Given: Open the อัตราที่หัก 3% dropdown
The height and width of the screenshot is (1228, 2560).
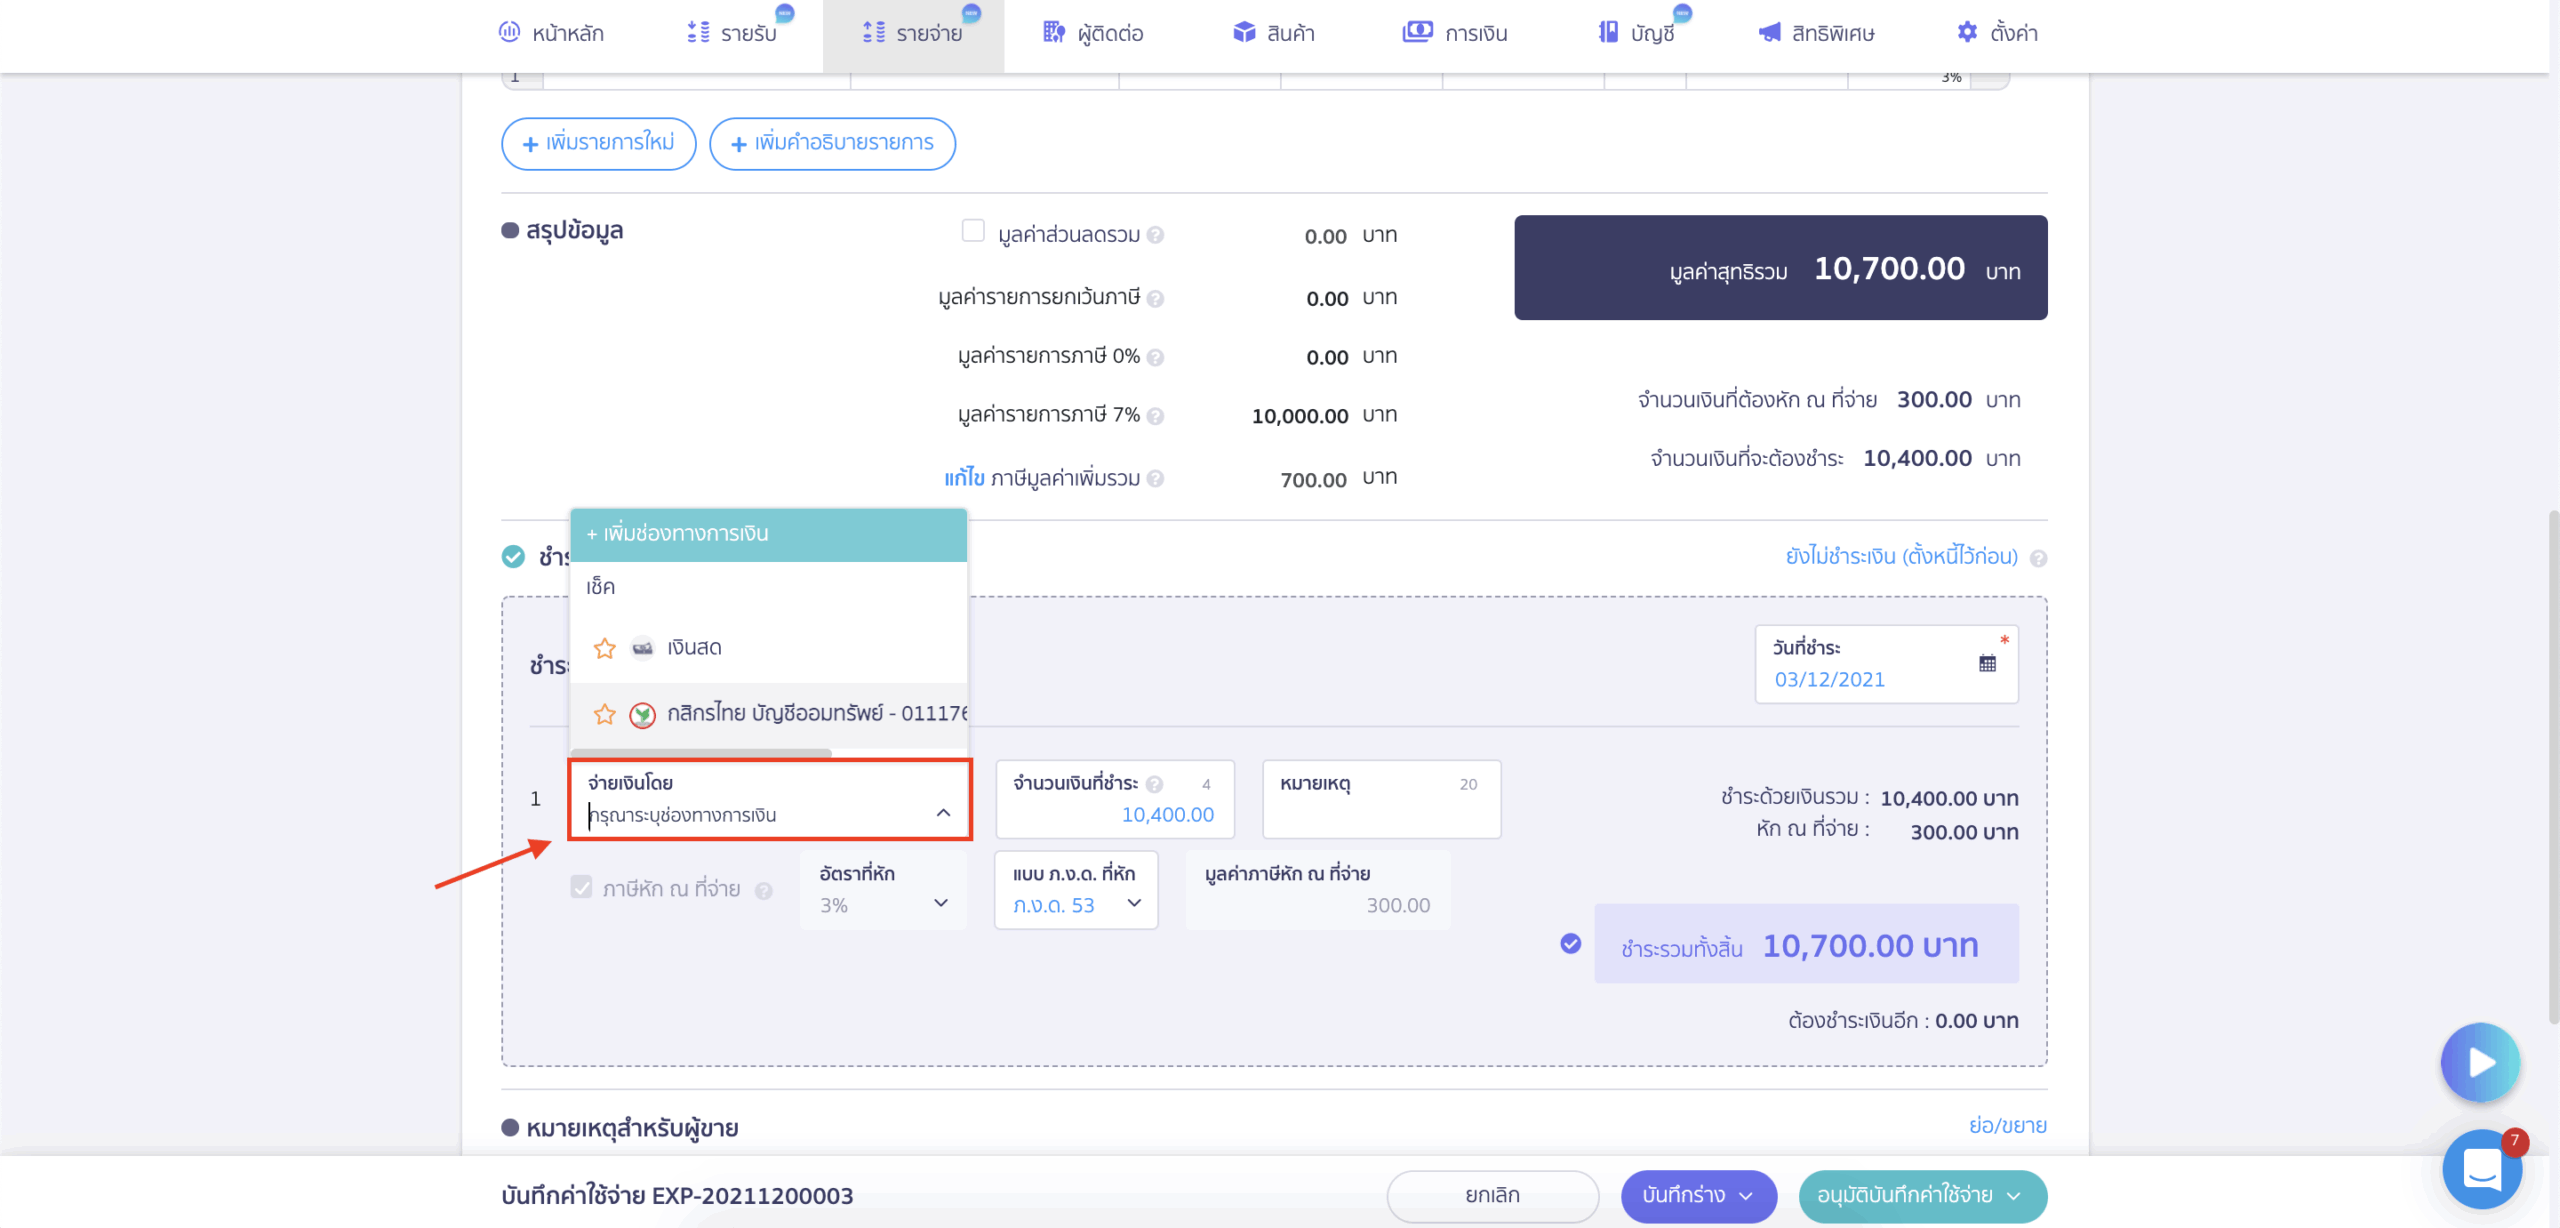Looking at the screenshot, I should (x=883, y=890).
